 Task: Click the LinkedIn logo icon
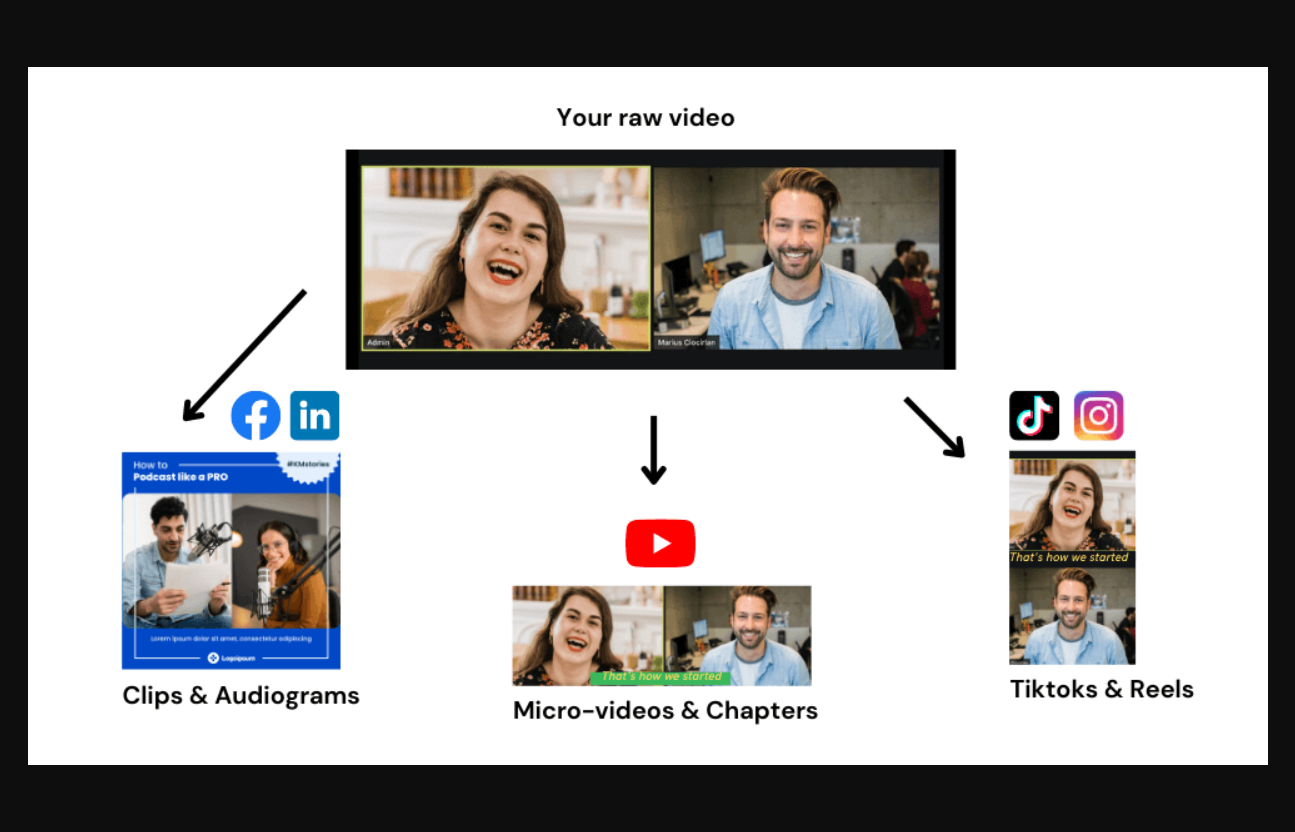tap(315, 416)
